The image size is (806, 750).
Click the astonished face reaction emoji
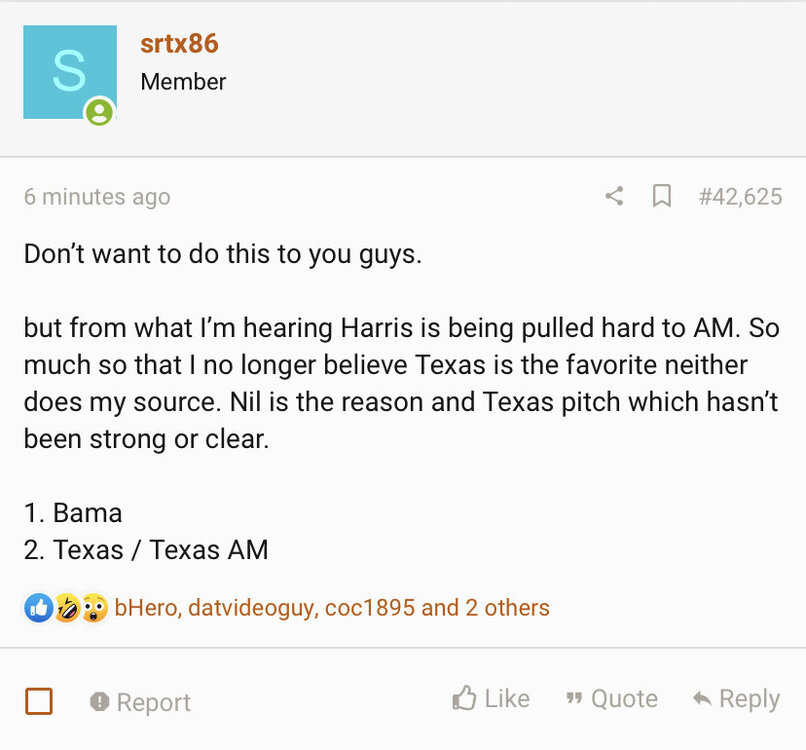(x=94, y=607)
